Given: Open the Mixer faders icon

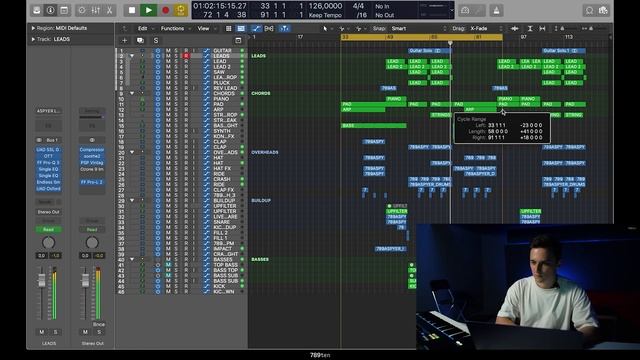Looking at the screenshot, I should coord(96,10).
